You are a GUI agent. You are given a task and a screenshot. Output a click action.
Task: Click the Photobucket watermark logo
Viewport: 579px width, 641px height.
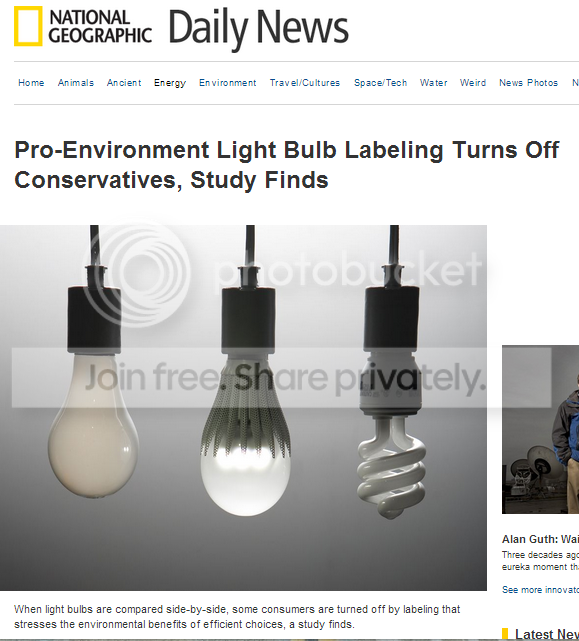point(282,272)
